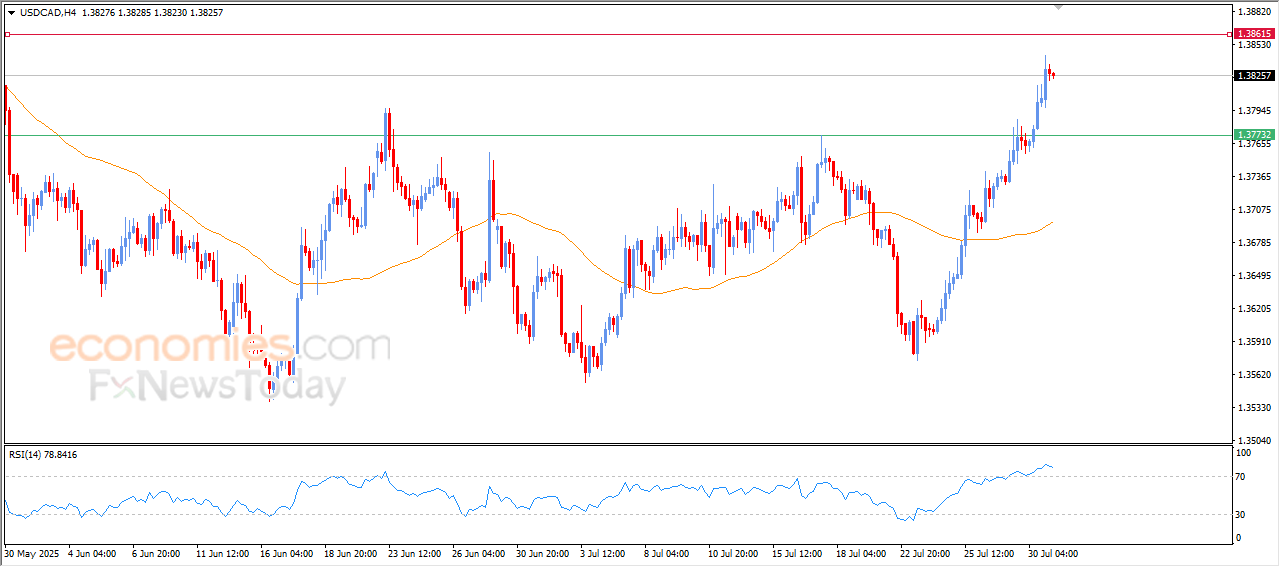
Task: Select the red 1.38615 price tag
Action: 1254,34
